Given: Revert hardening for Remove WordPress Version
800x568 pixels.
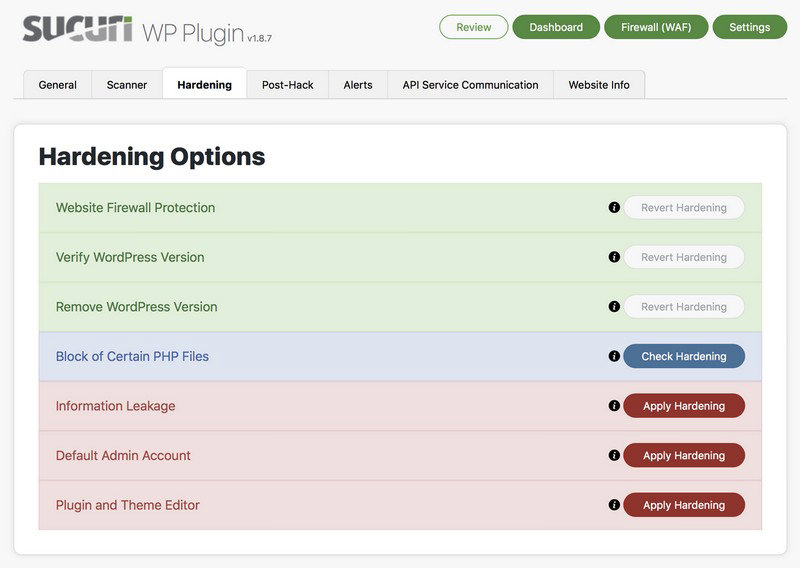Looking at the screenshot, I should (x=684, y=307).
